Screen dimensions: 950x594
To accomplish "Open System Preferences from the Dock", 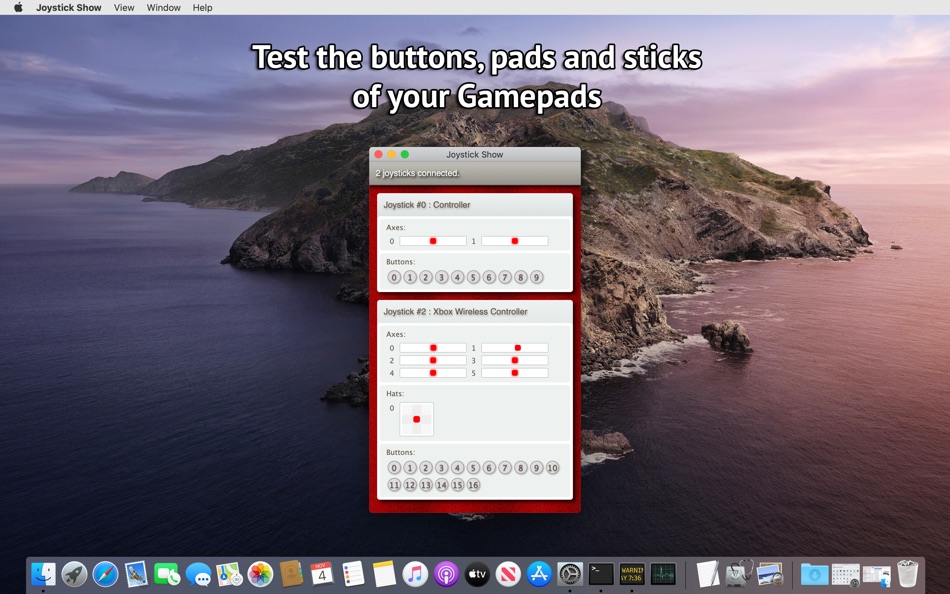I will [x=570, y=573].
